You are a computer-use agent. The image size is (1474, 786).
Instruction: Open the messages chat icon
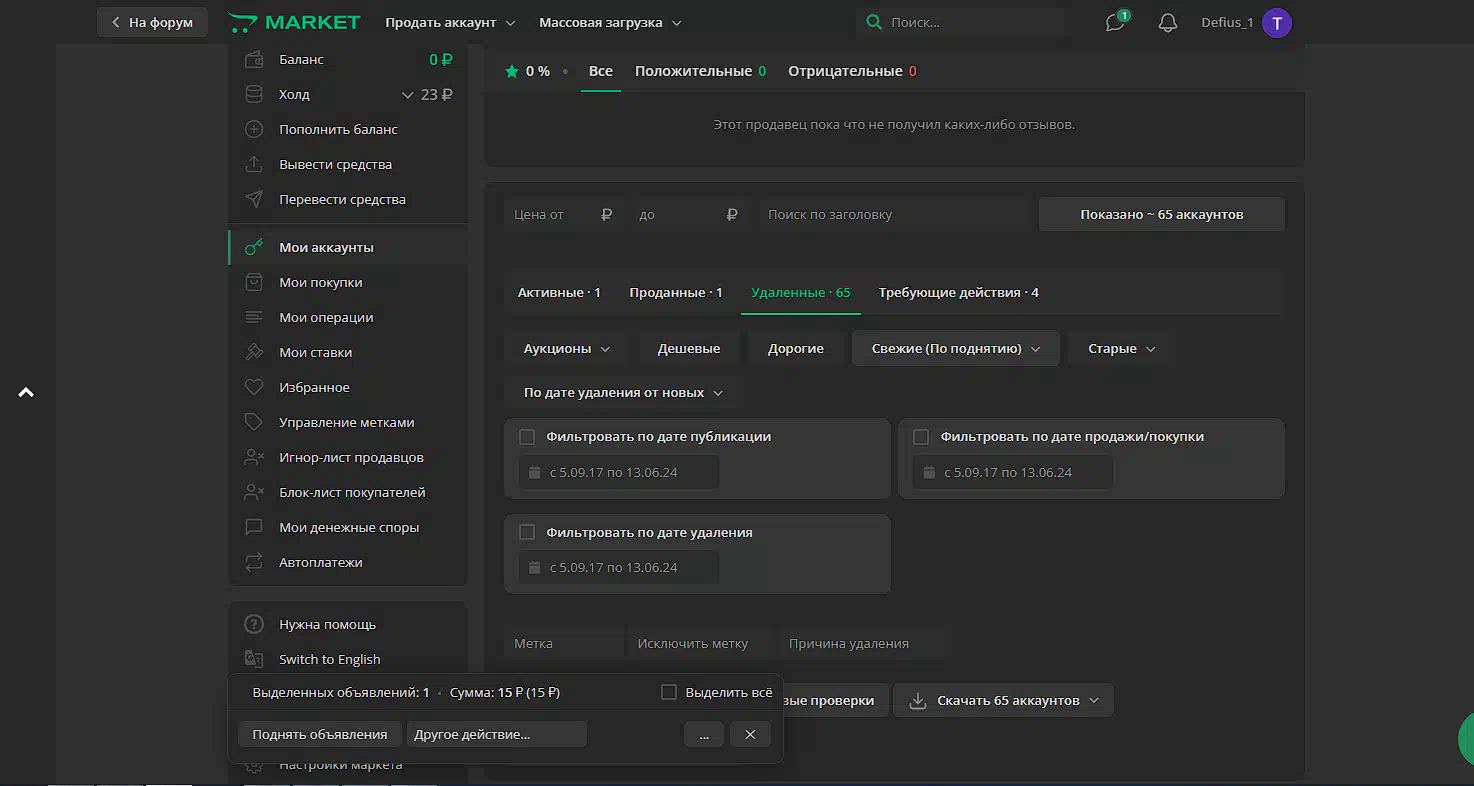click(x=1115, y=22)
